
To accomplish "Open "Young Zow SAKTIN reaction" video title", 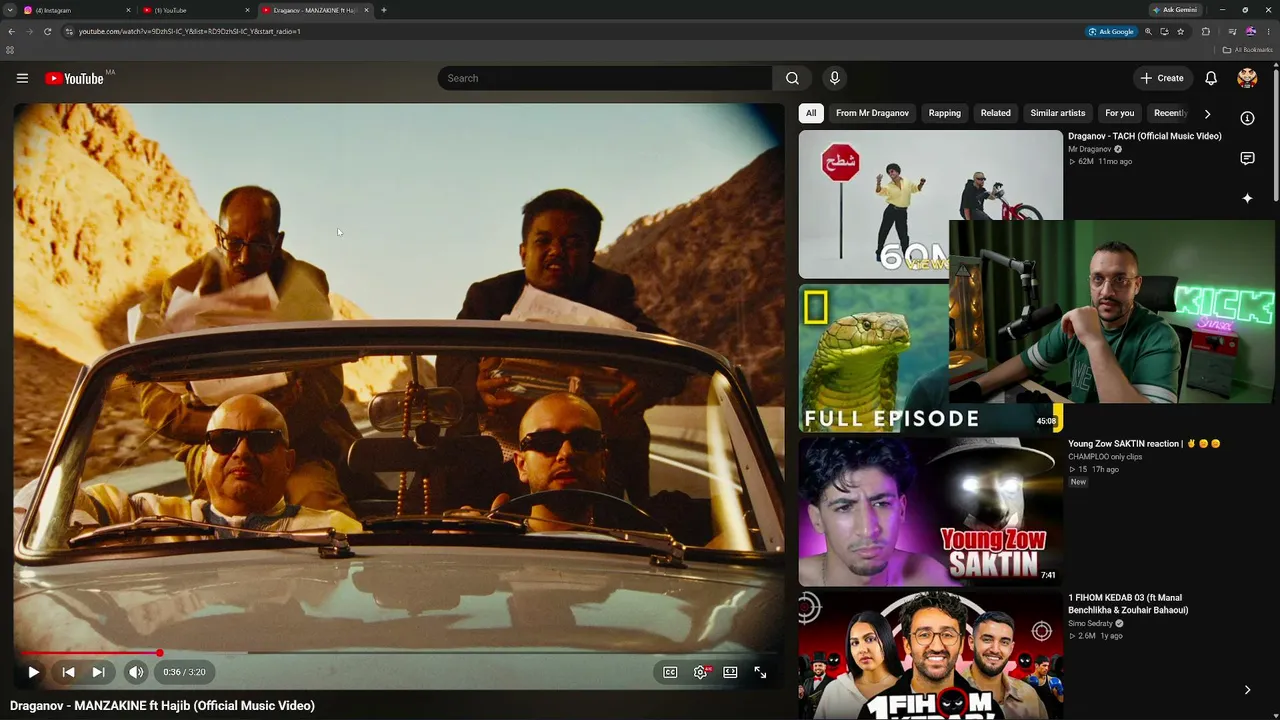I will click(x=1144, y=444).
